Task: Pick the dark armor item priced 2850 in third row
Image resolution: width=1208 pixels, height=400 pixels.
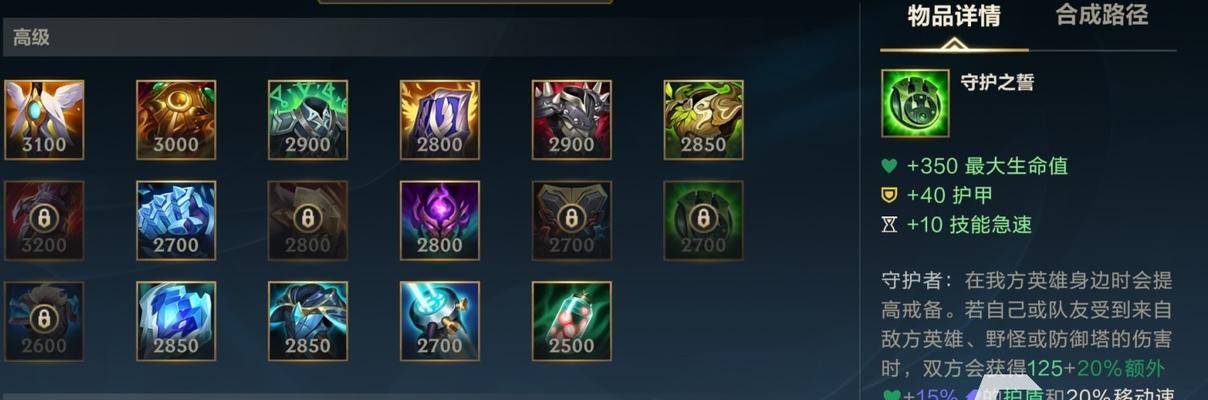Action: (x=308, y=321)
